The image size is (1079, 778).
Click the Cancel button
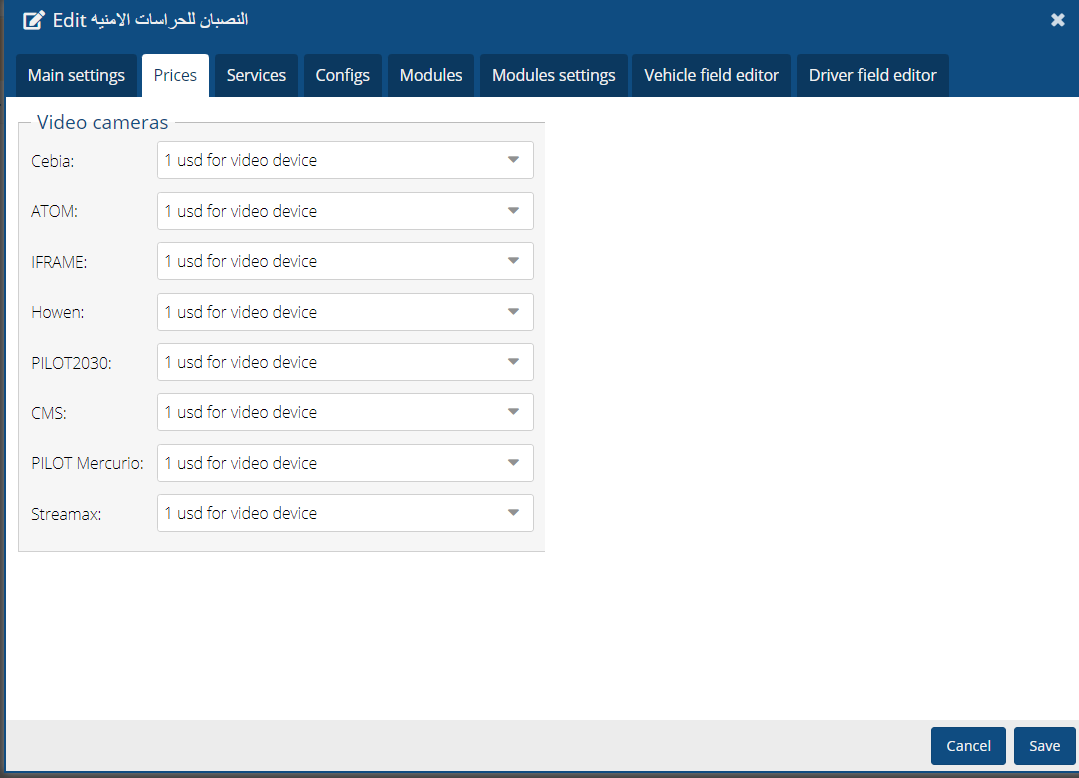coord(967,746)
